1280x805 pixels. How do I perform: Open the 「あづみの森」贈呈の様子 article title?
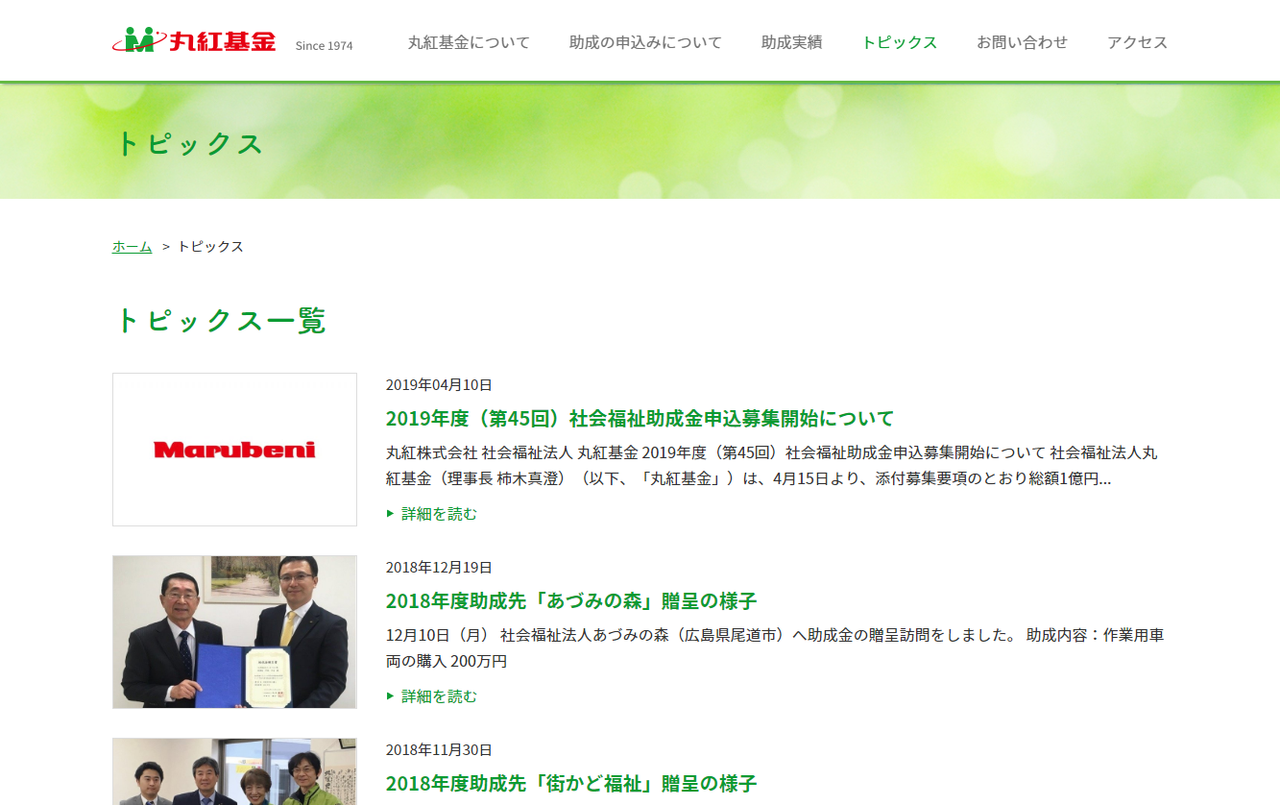pos(571,601)
